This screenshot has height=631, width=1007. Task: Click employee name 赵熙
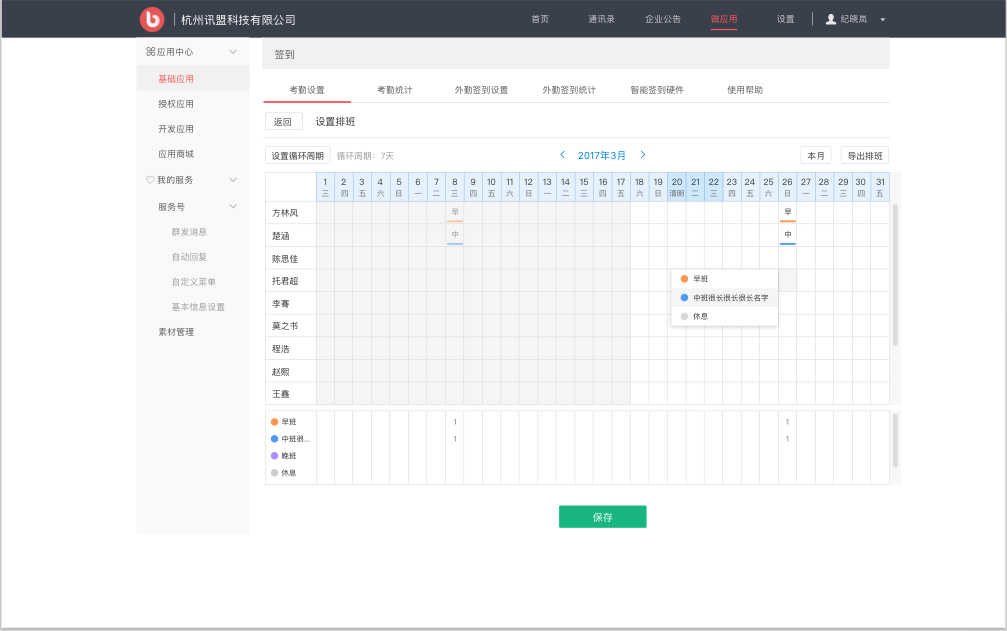281,372
